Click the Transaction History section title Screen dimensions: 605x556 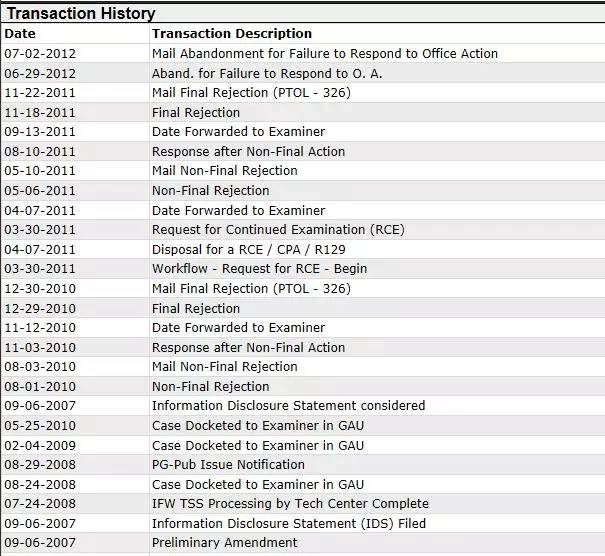pos(81,14)
